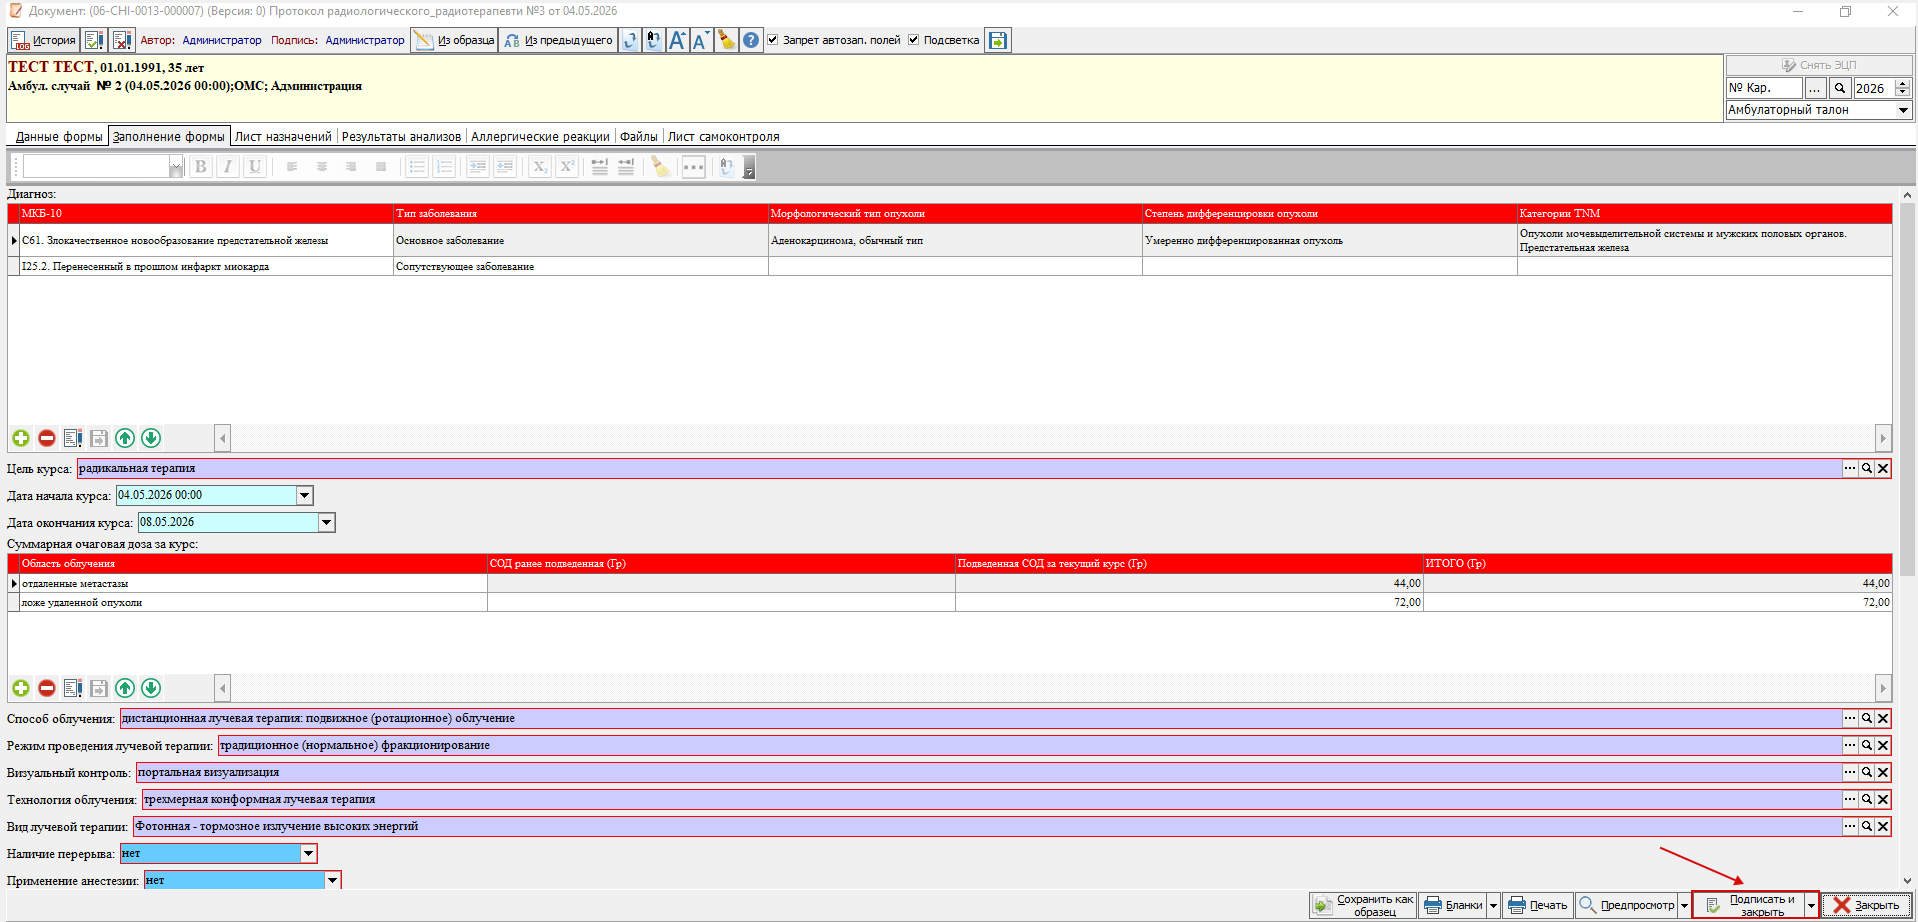Expand the Наличие перерыва dropdown
The width and height of the screenshot is (1918, 922).
(309, 853)
